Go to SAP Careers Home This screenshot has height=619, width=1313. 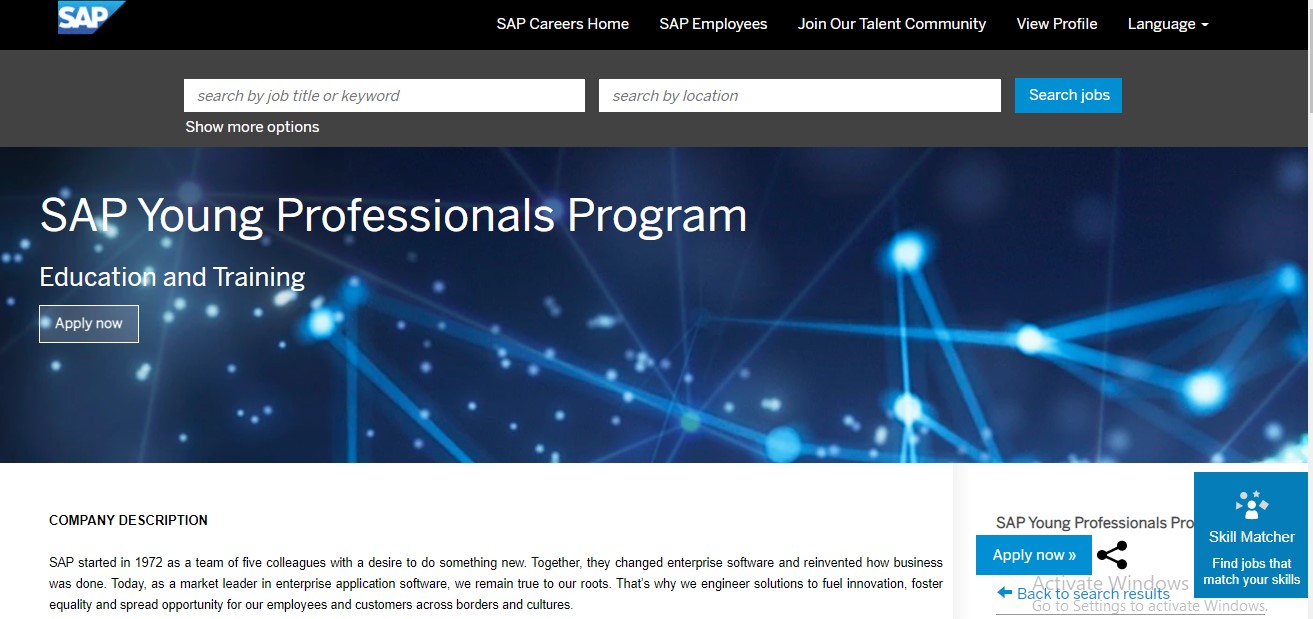(x=562, y=24)
